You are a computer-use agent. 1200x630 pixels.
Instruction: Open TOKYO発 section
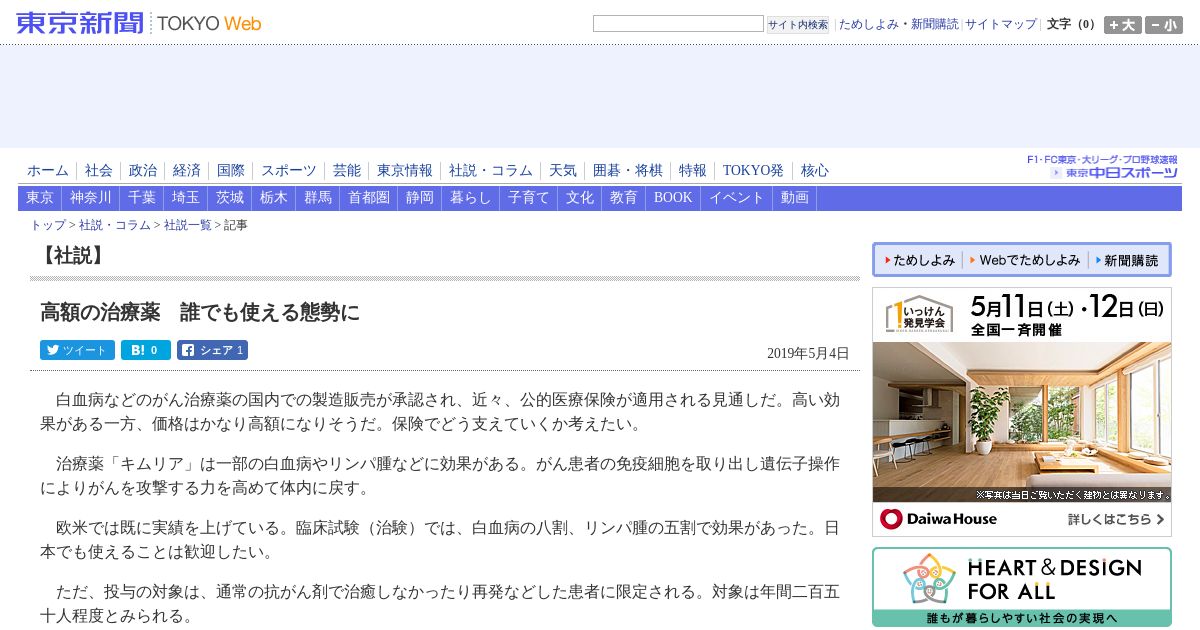(x=753, y=171)
